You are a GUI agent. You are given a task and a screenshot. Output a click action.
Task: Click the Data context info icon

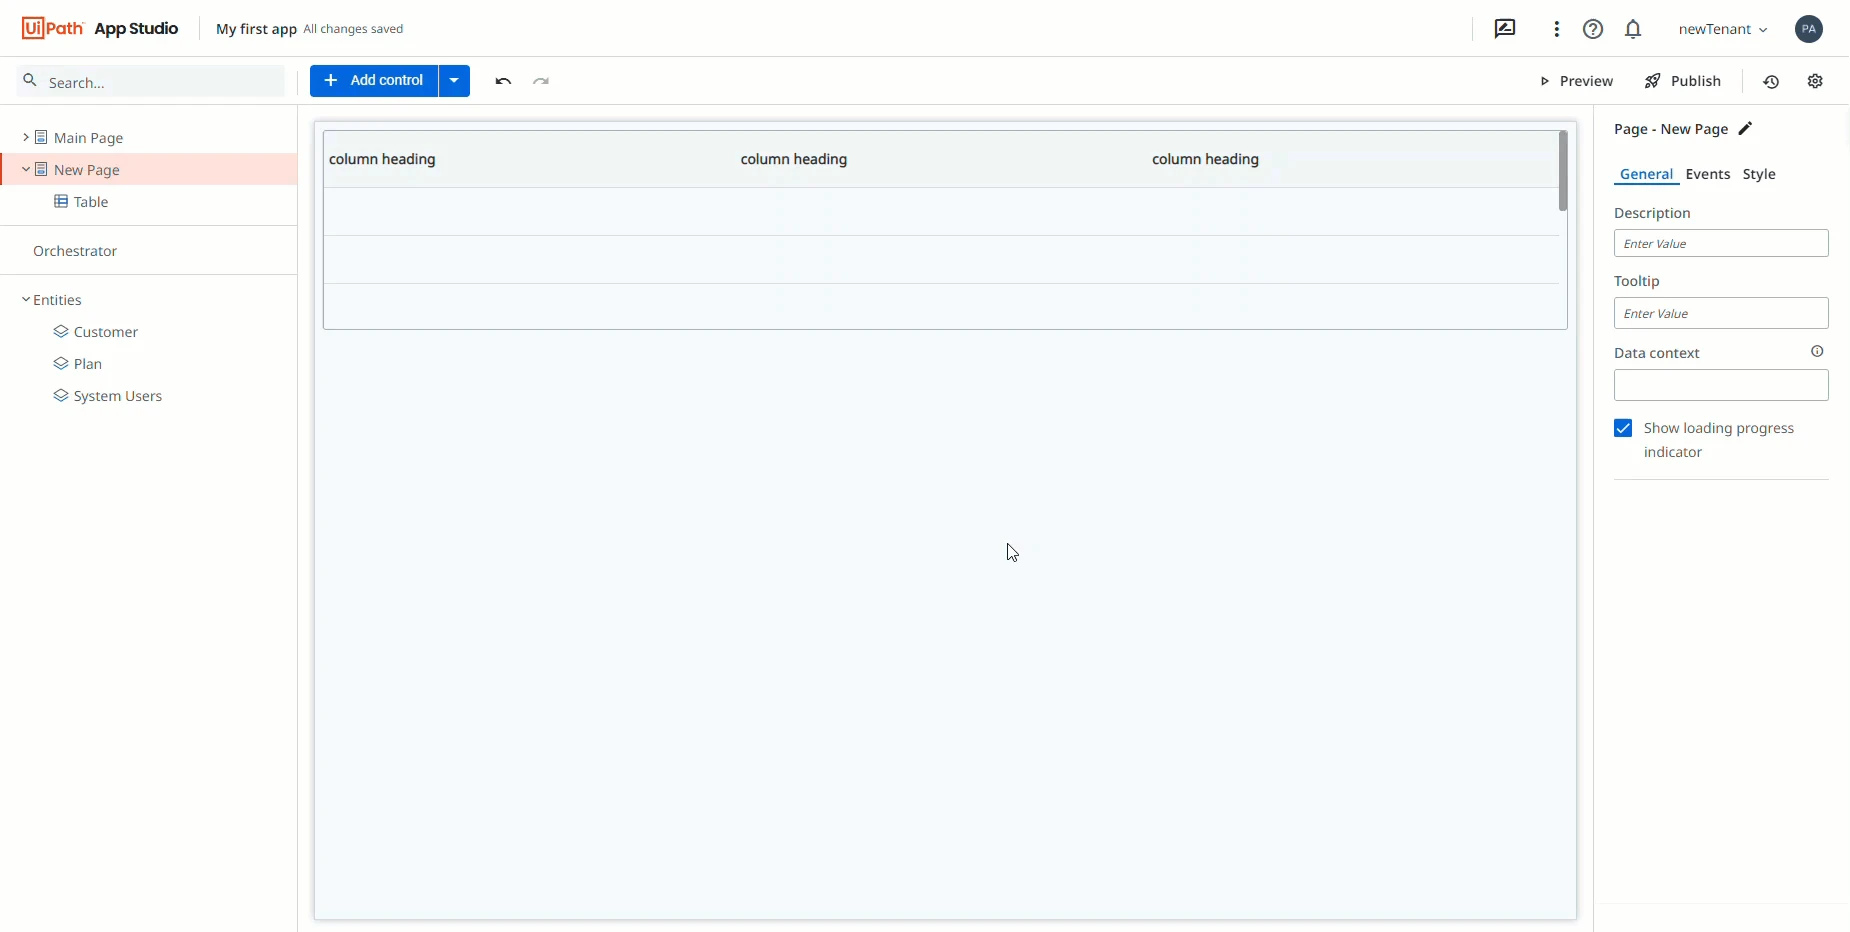click(x=1817, y=351)
